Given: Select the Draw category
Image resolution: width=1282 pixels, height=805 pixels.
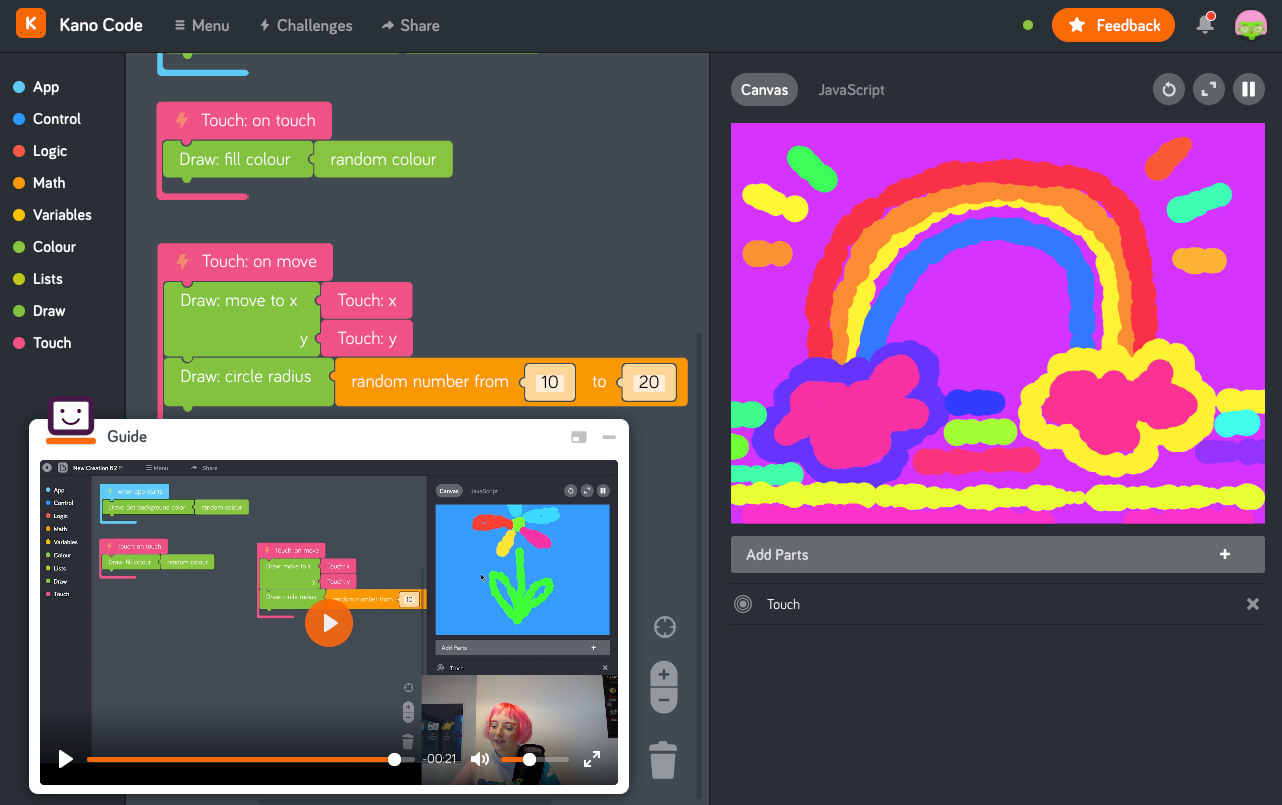Looking at the screenshot, I should click(x=48, y=311).
